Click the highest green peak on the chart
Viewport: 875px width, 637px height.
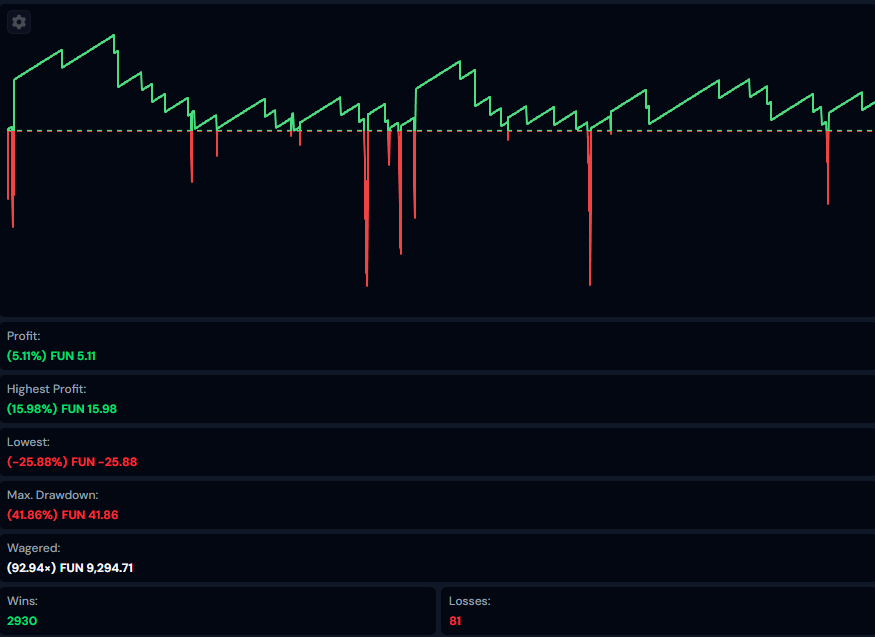[x=113, y=36]
